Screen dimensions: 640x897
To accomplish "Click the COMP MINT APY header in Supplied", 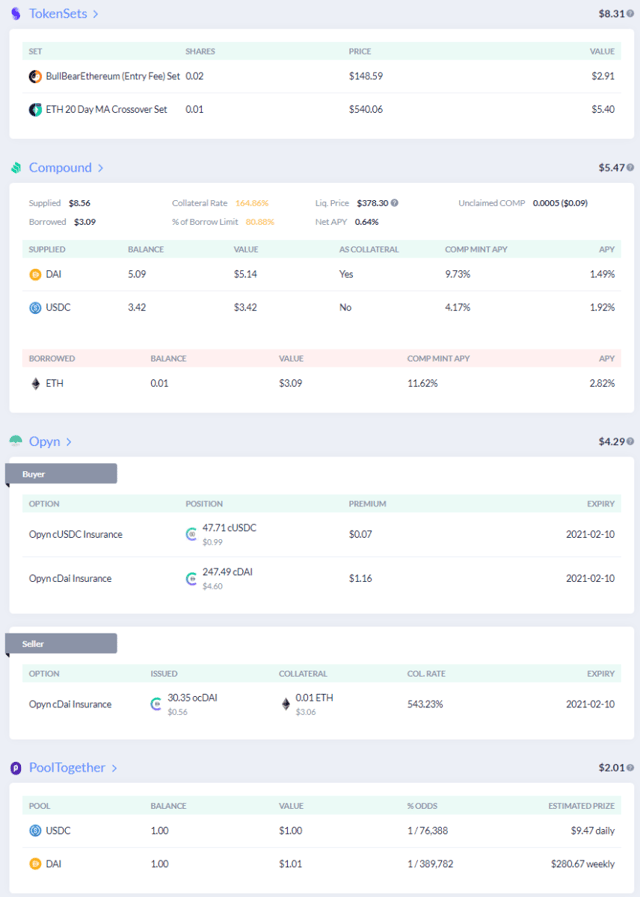I will (x=476, y=249).
